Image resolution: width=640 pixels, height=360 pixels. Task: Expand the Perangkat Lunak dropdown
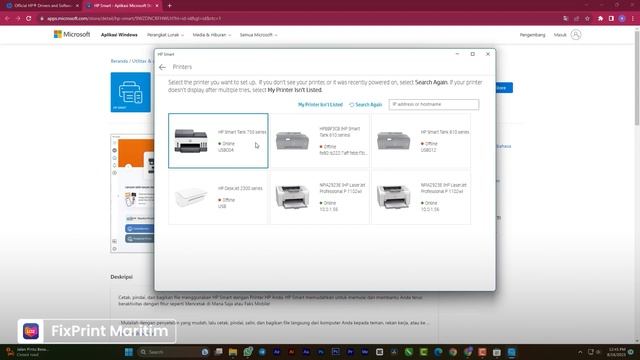(165, 35)
